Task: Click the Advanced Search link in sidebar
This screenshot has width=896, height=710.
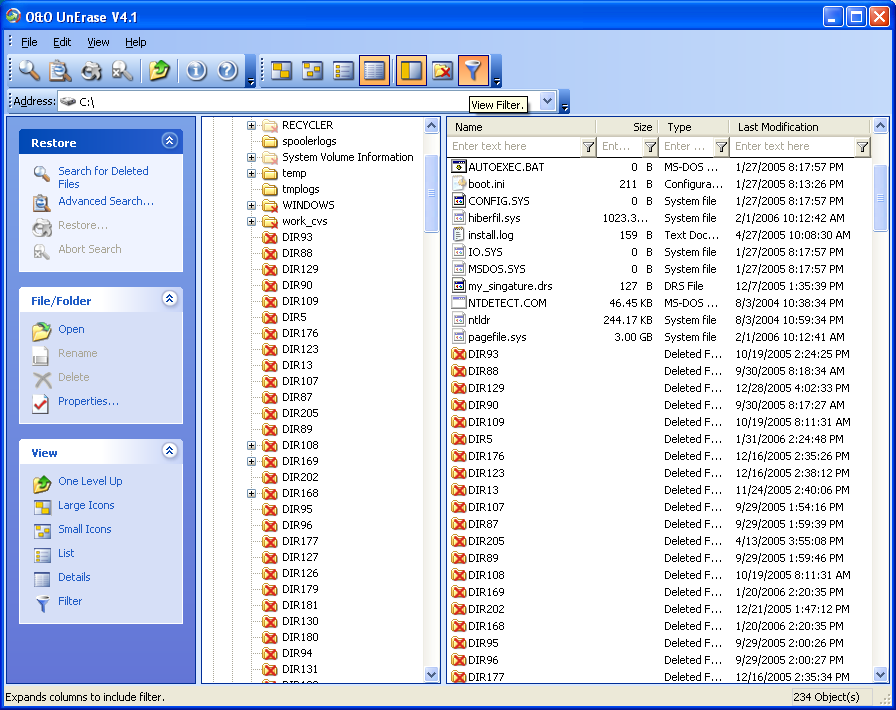Action: [105, 201]
